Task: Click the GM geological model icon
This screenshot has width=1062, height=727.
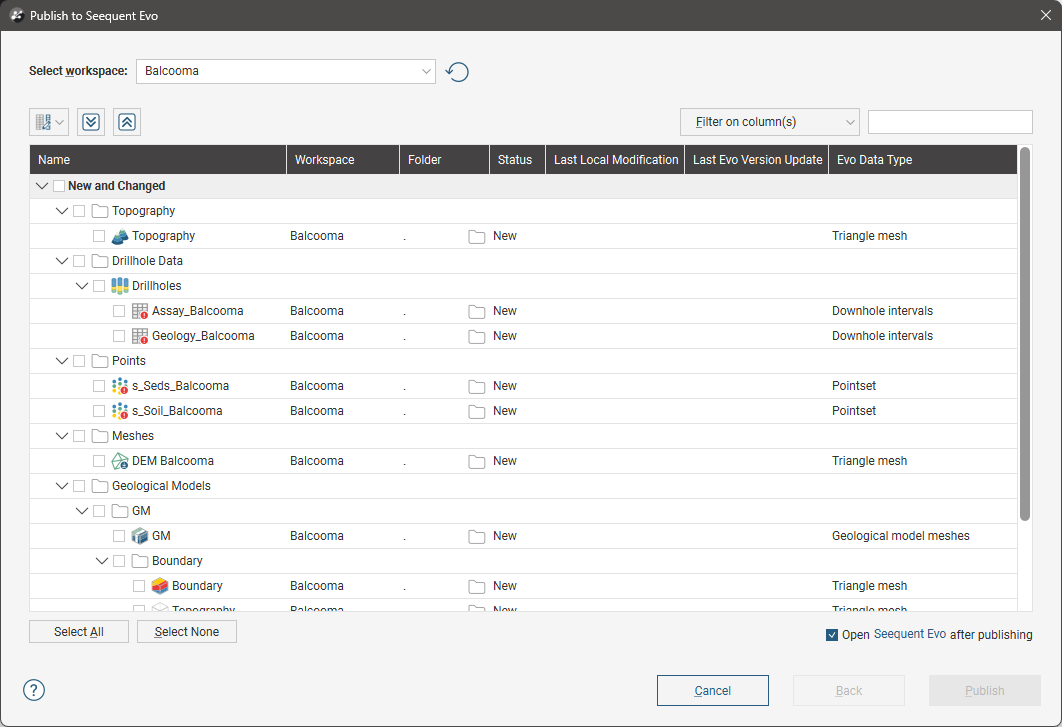Action: [140, 536]
